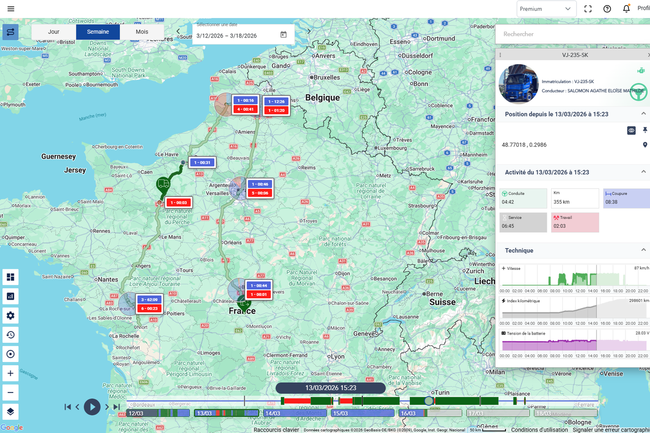
Task: Select the 16/03 day on timeline
Action: coord(430,413)
